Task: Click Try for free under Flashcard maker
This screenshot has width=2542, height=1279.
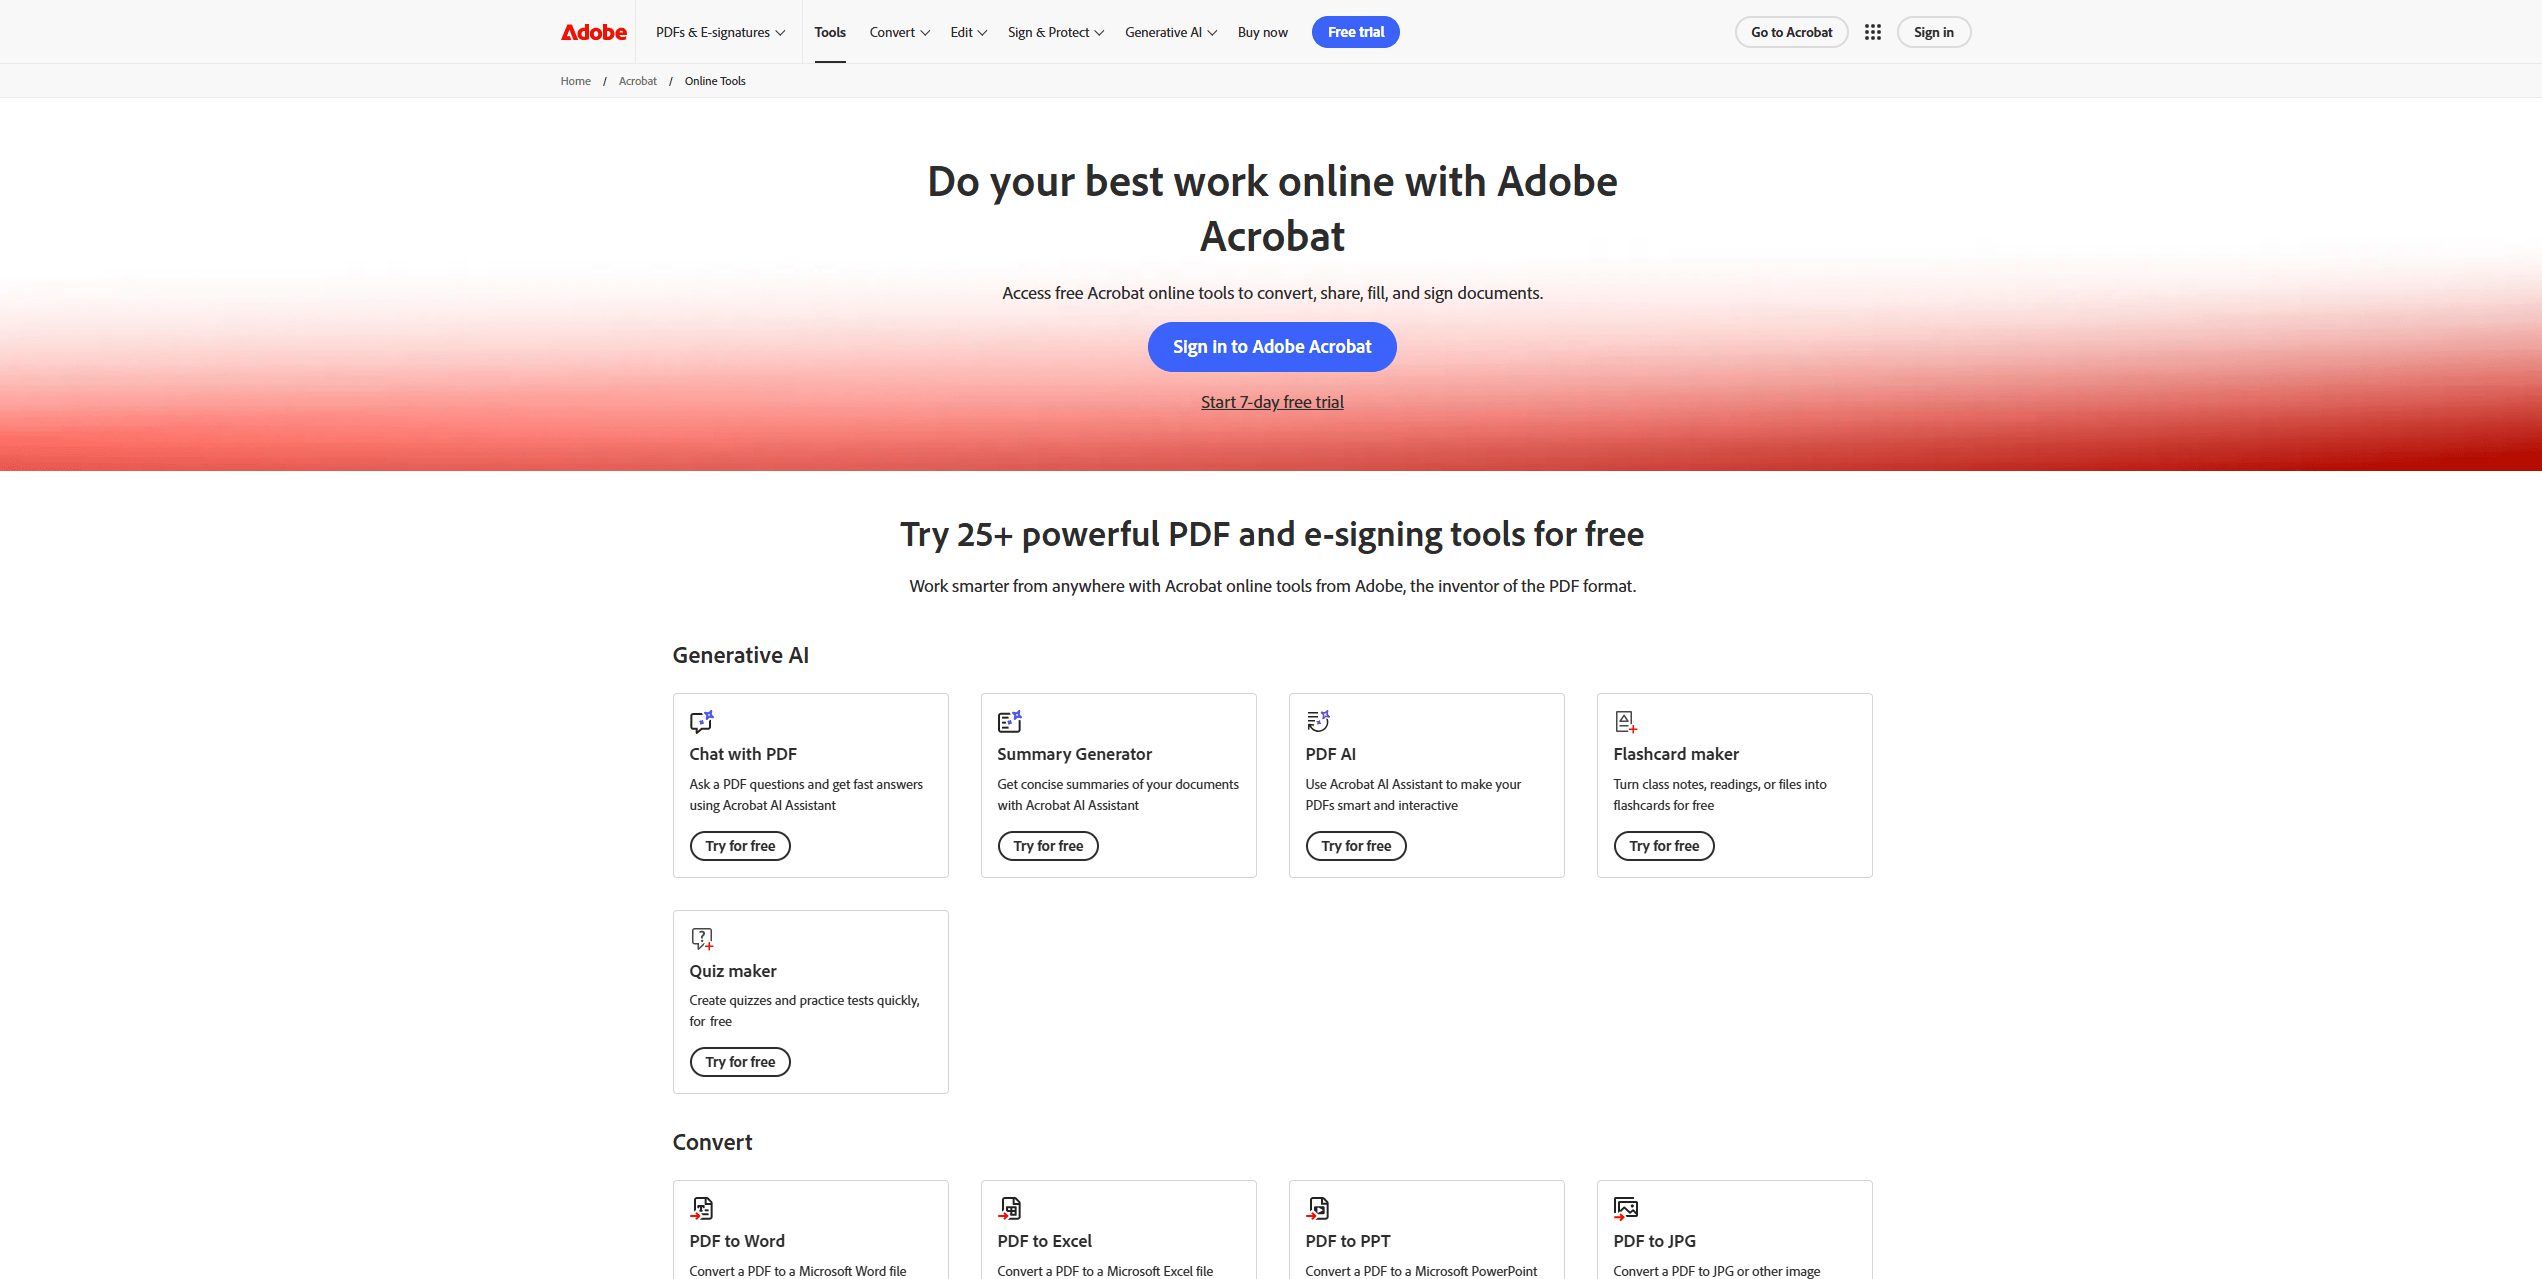Action: (1663, 845)
